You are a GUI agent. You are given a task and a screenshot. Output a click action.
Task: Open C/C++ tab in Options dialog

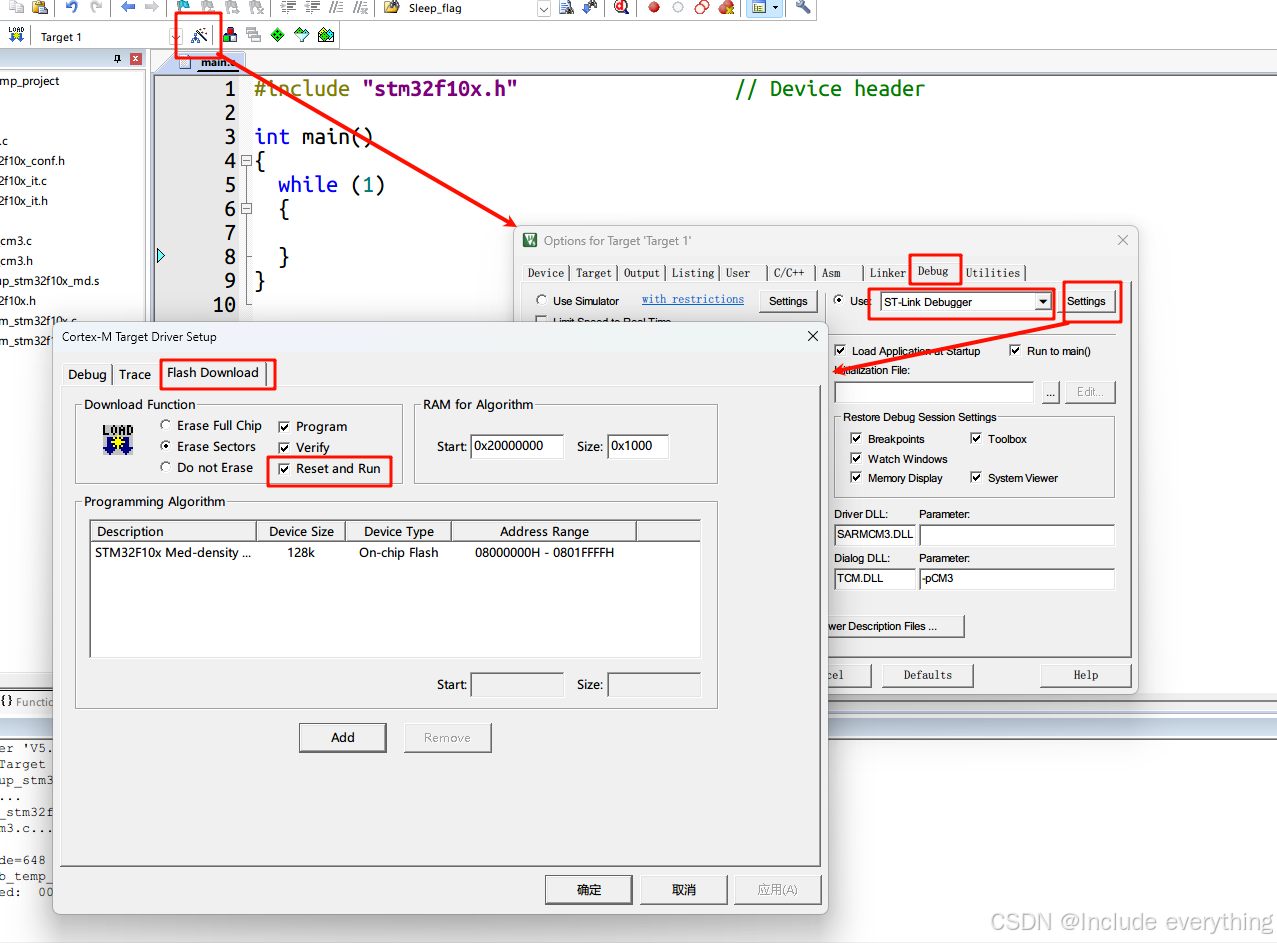pyautogui.click(x=789, y=273)
